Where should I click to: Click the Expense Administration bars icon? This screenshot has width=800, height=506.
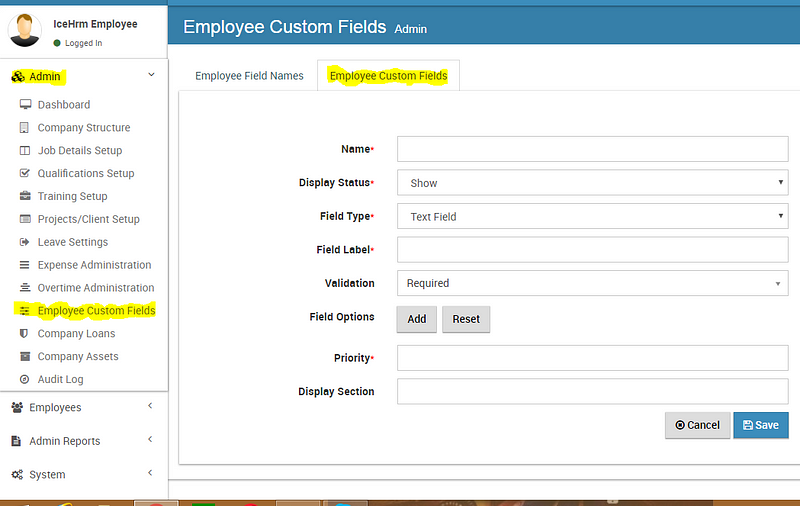click(x=24, y=265)
